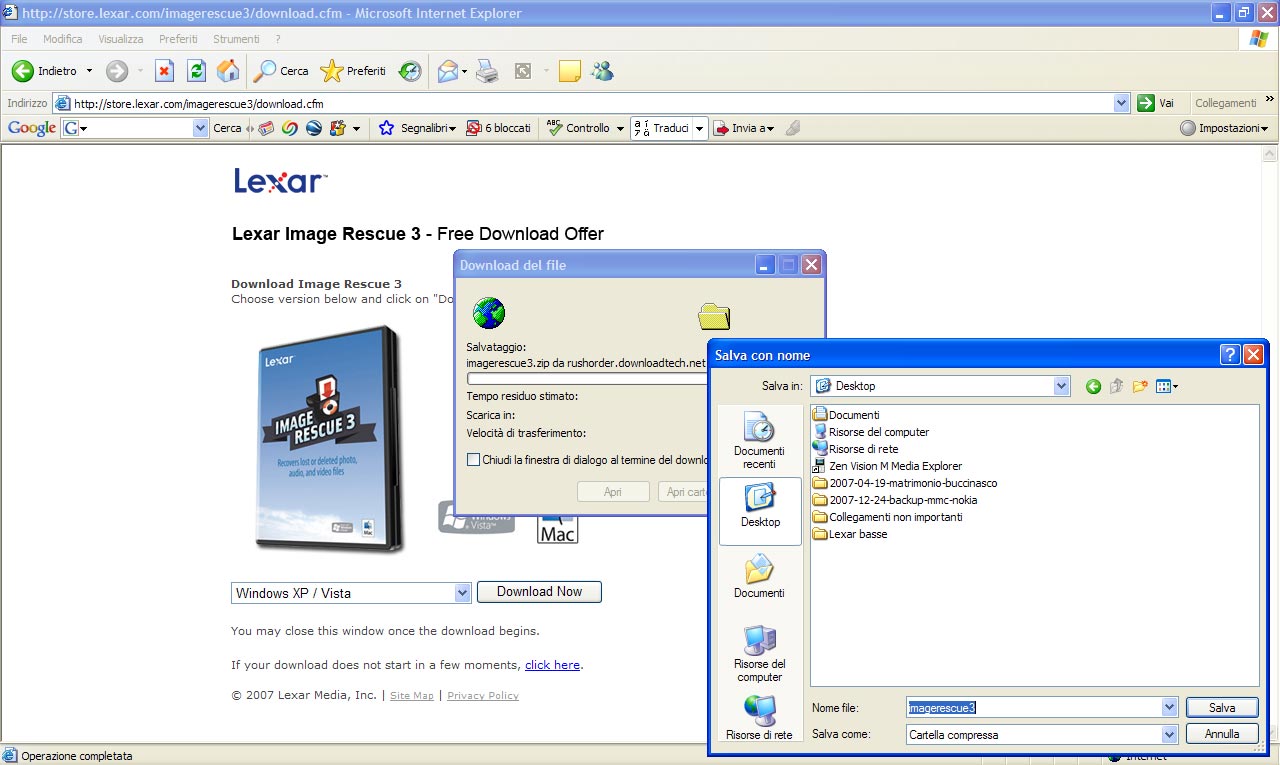Viewport: 1280px width, 765px height.
Task: Click the help question mark in save dialog
Action: [1230, 355]
